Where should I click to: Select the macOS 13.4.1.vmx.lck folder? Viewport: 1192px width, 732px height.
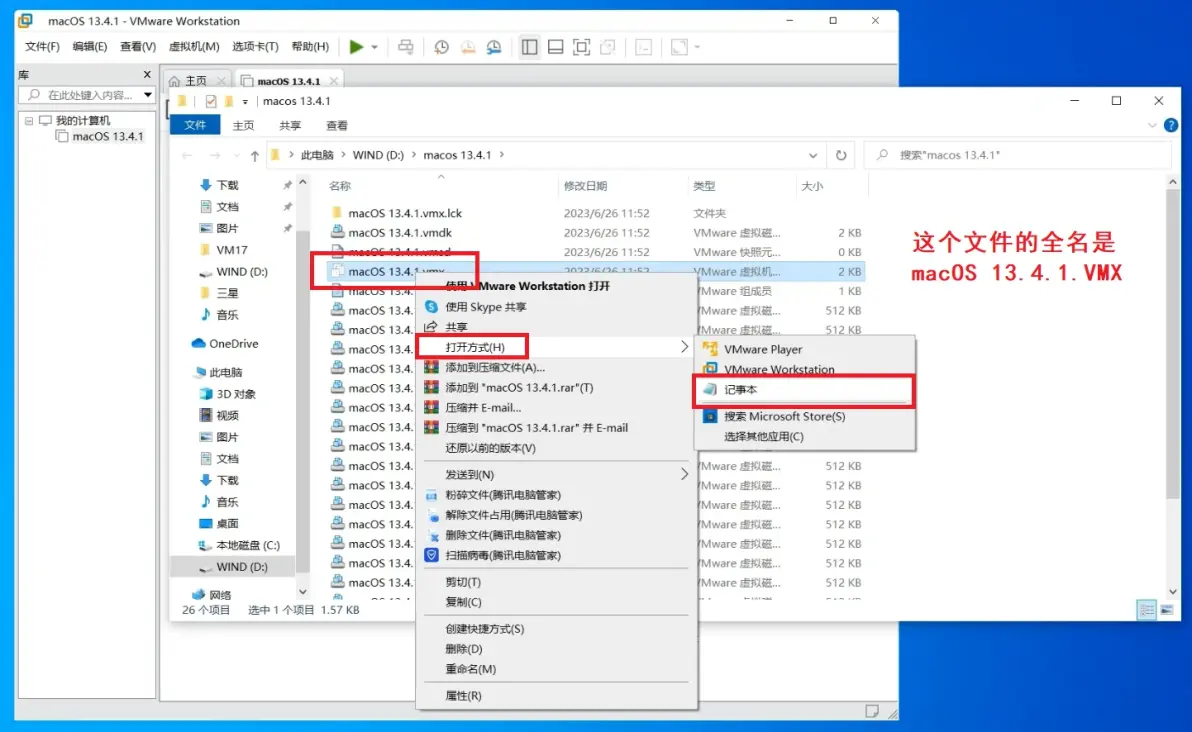pos(404,214)
